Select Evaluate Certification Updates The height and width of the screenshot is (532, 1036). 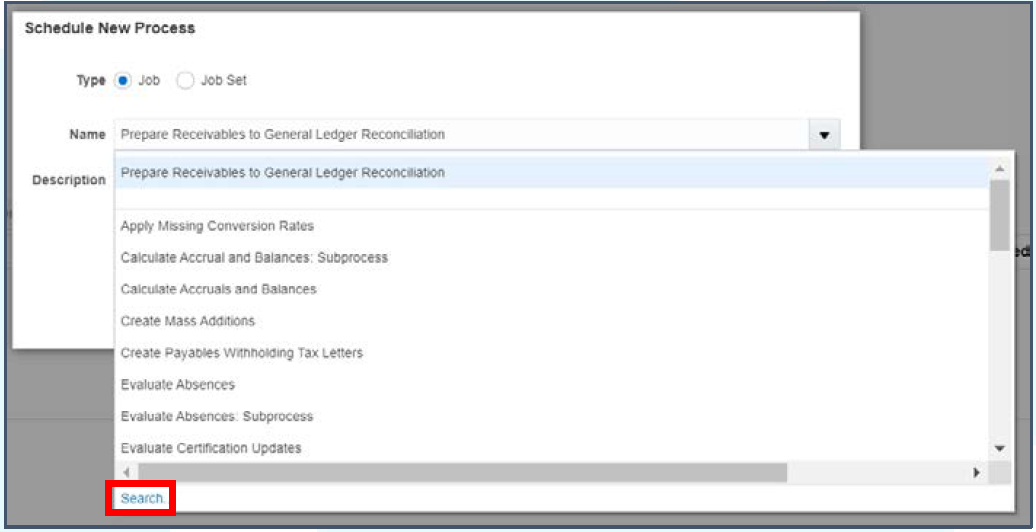pyautogui.click(x=210, y=449)
